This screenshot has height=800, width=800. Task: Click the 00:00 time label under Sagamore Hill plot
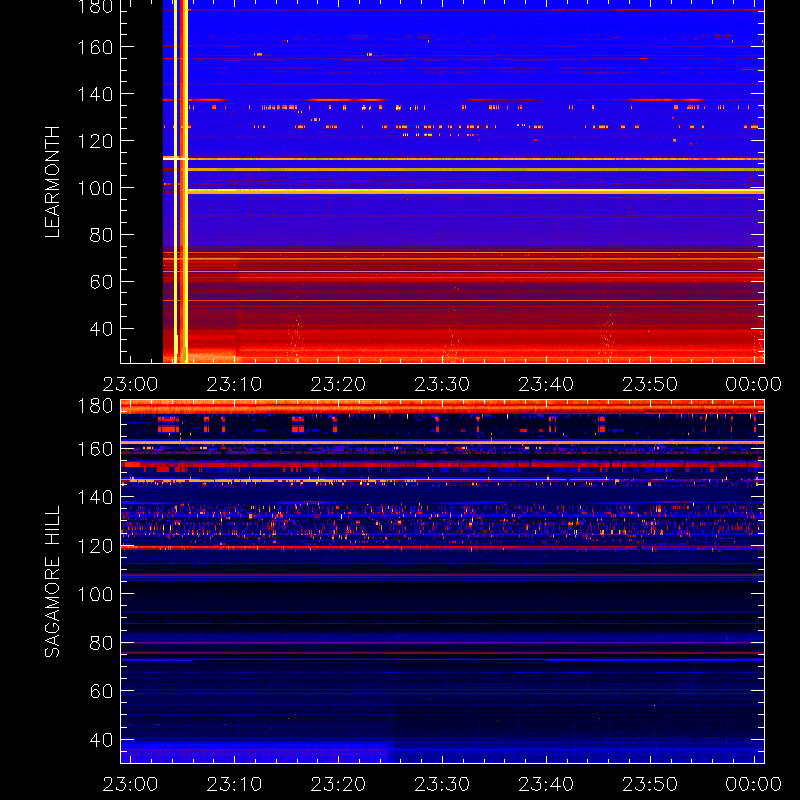[754, 784]
